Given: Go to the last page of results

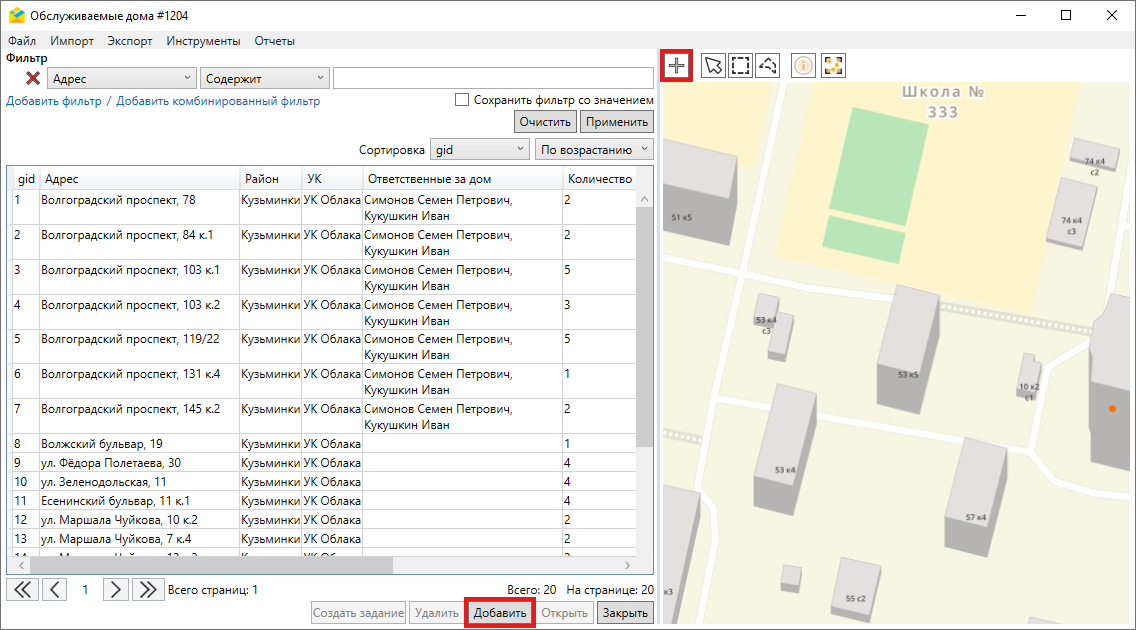Looking at the screenshot, I should (148, 590).
